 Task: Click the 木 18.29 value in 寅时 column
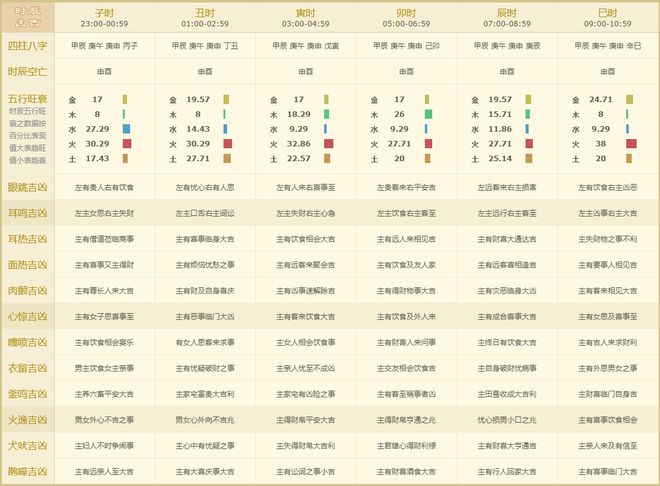pos(298,114)
